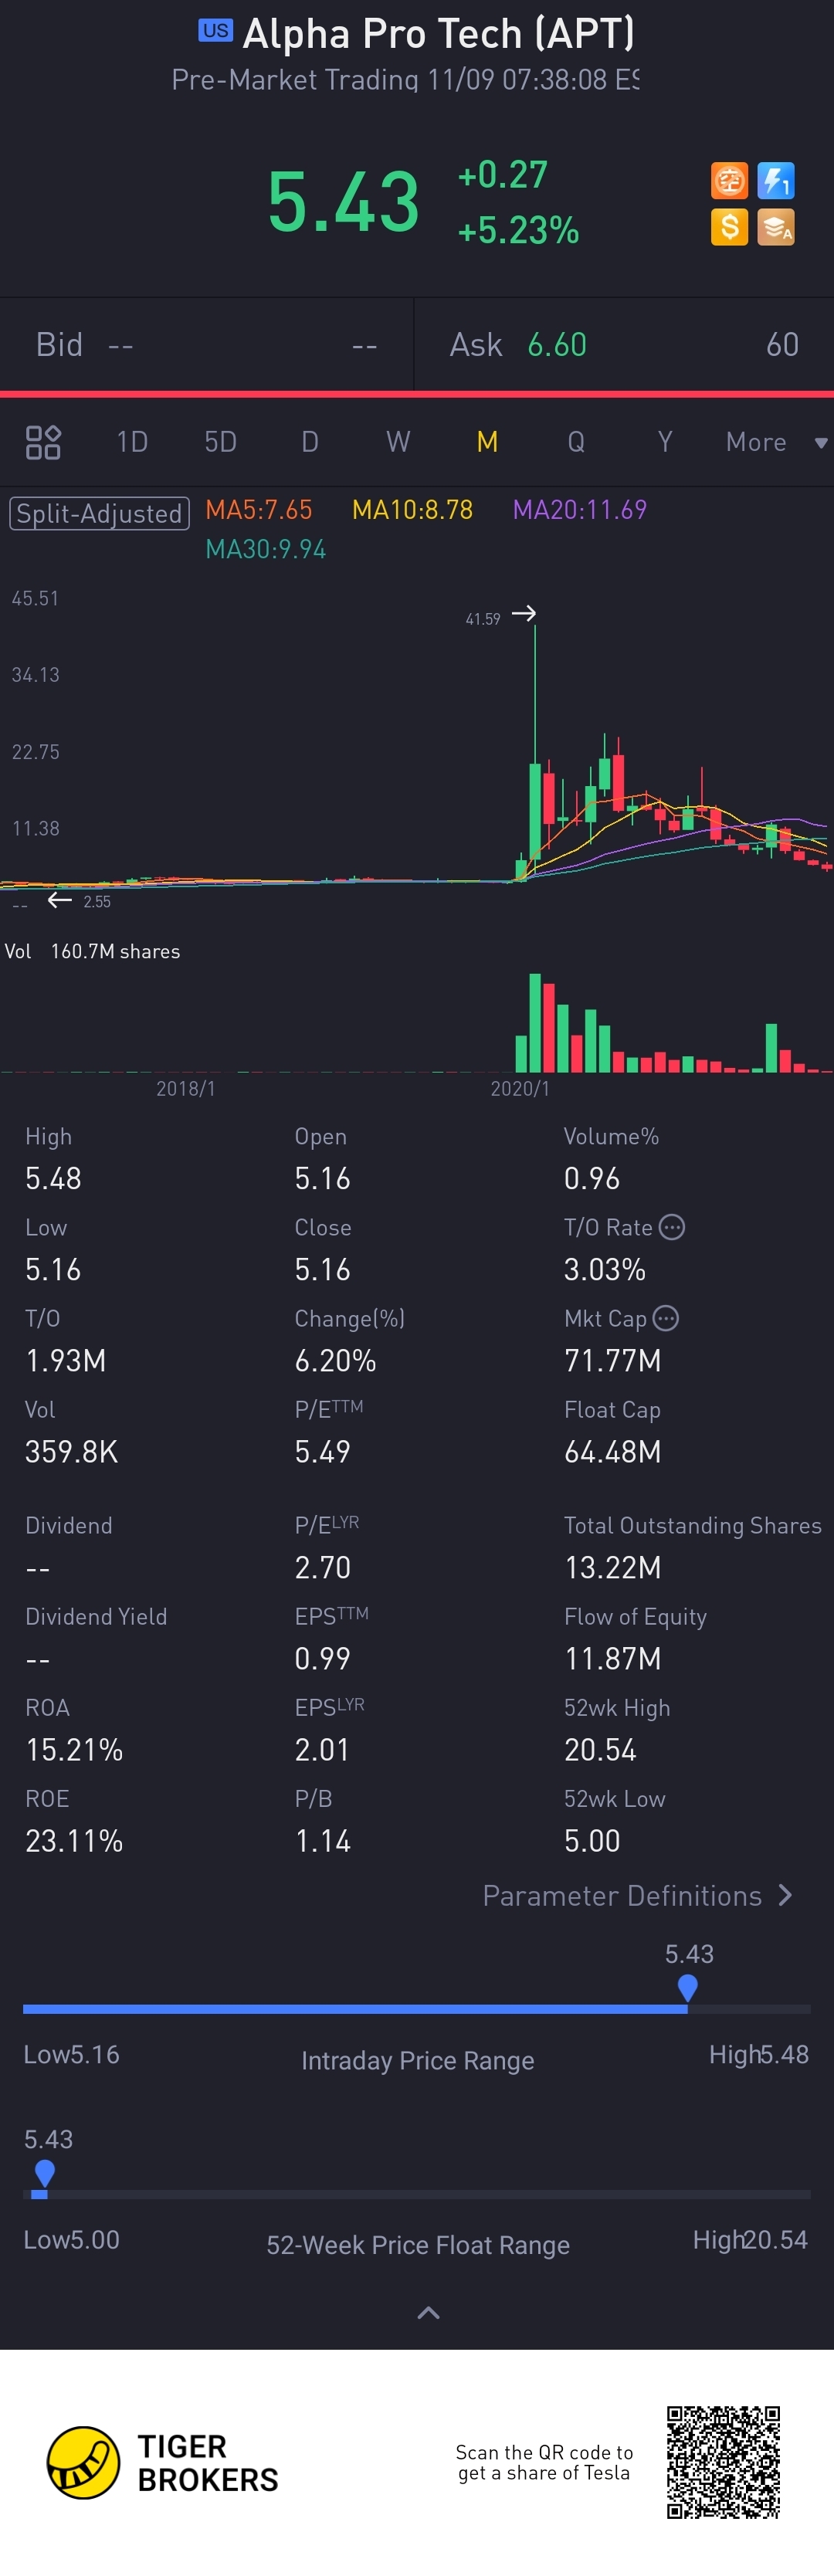This screenshot has width=834, height=2576.
Task: Select the M monthly chart tab
Action: pos(487,442)
